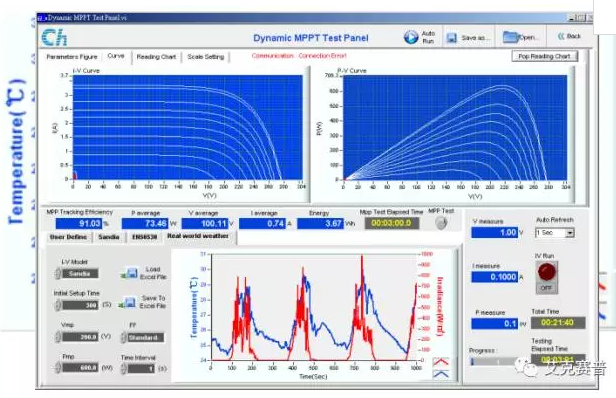
Task: Click the blue temperature curve legend icon
Action: click(x=441, y=374)
